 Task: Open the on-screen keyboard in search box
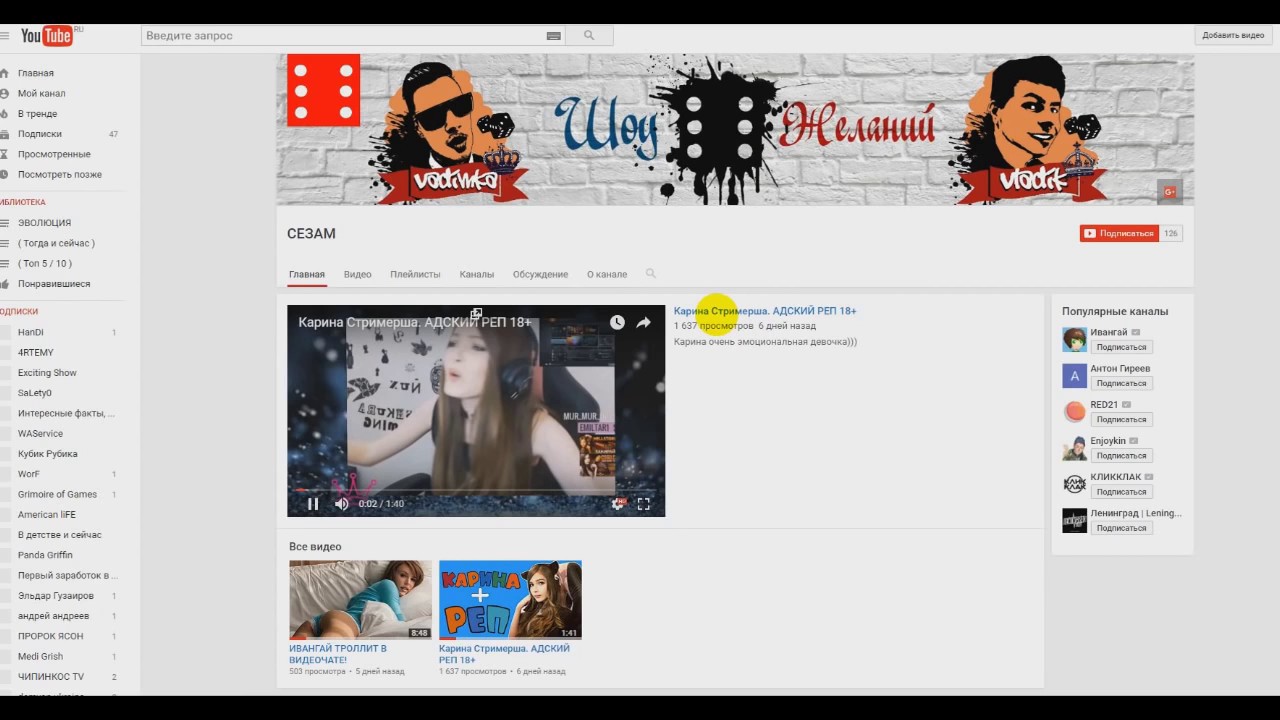pyautogui.click(x=553, y=36)
